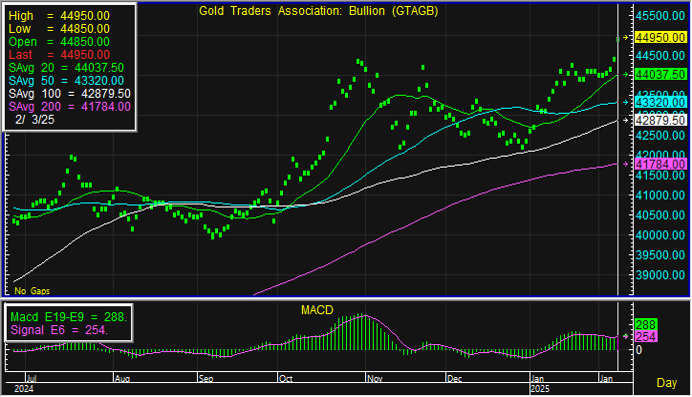Click the cyan 43320.00 axis price tag
This screenshot has height=397, width=692.
click(660, 102)
